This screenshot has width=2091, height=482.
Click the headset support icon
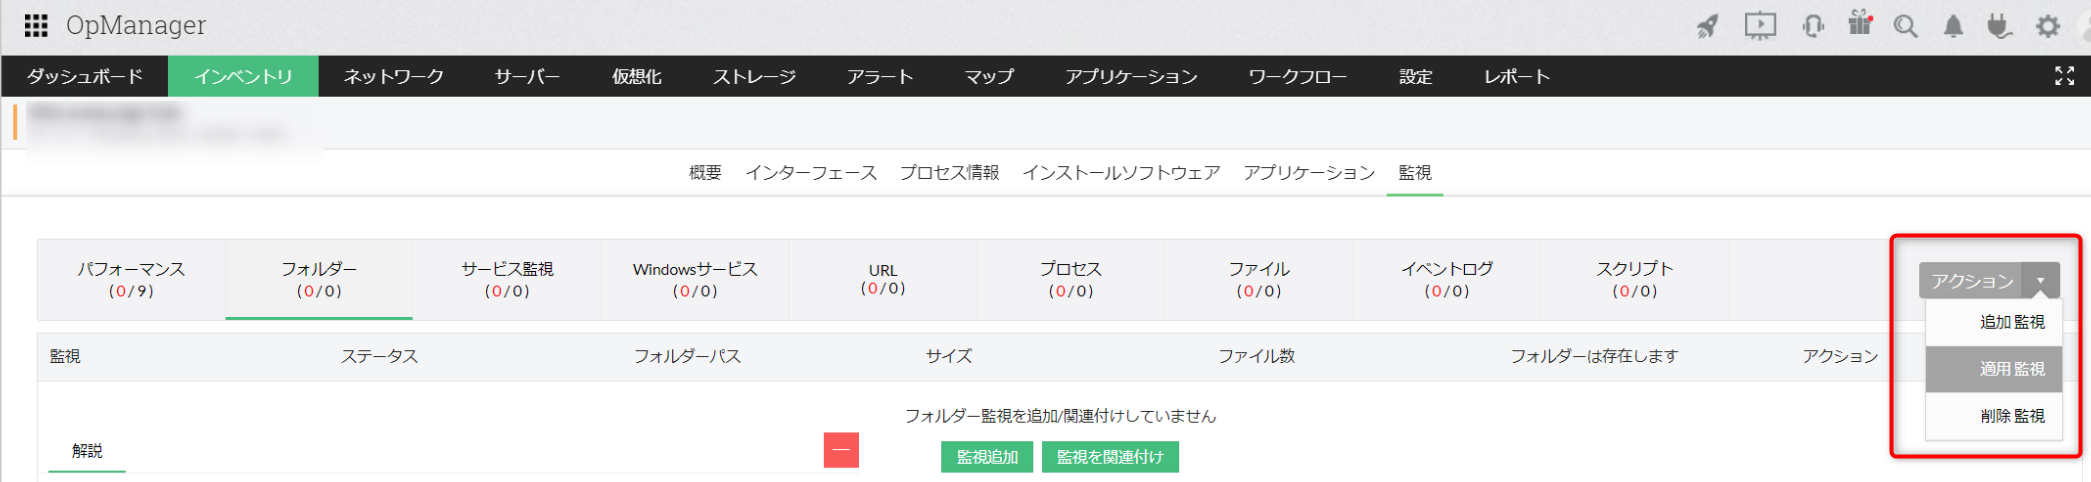[1812, 26]
